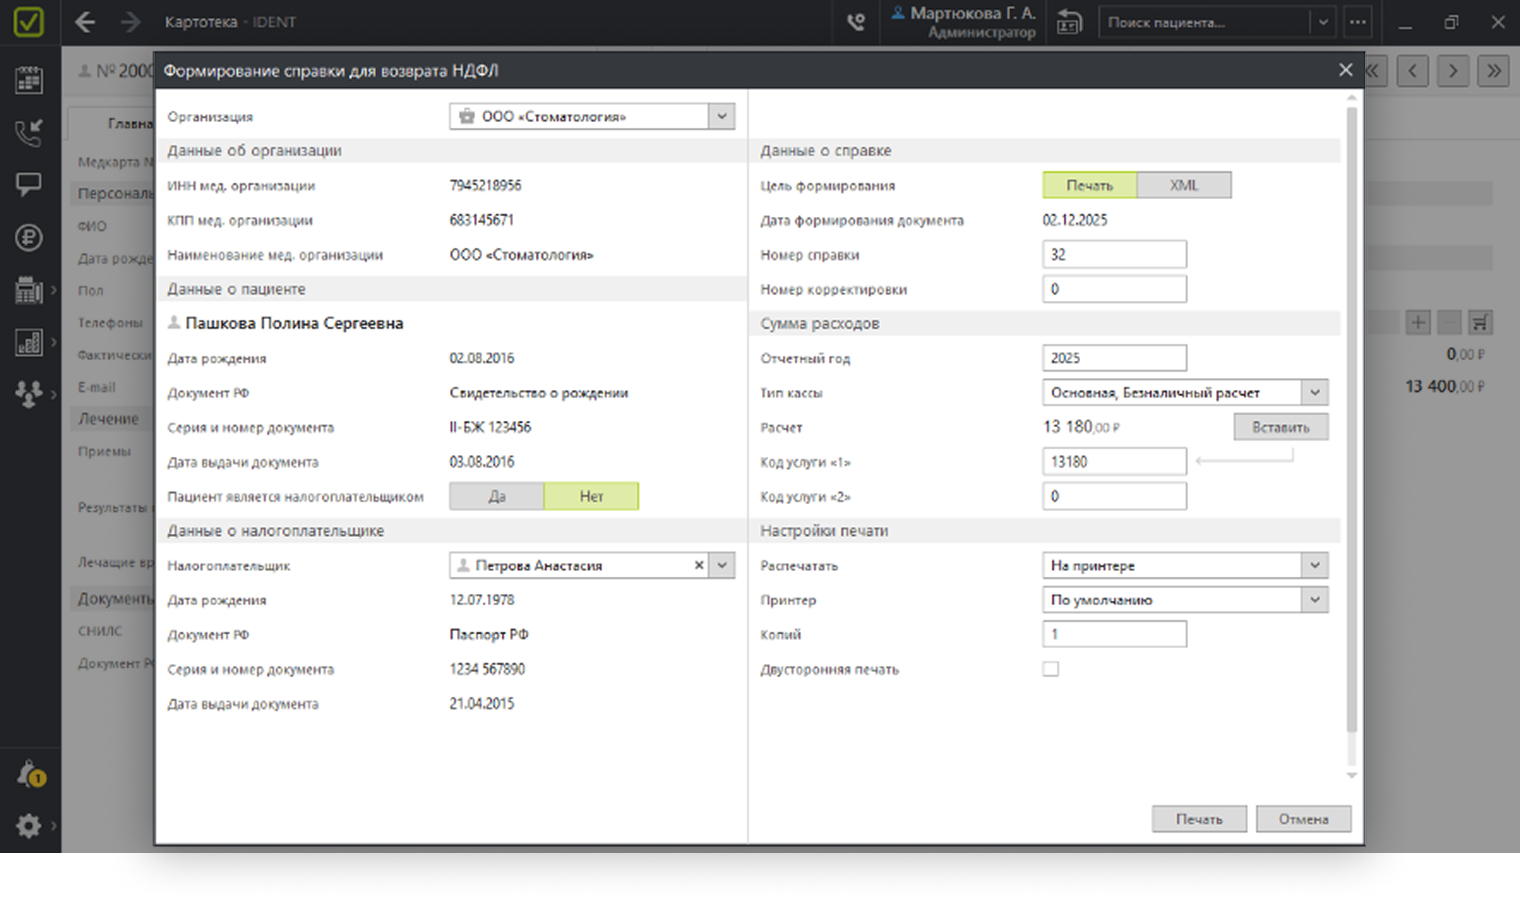Click the dialog's vertical scrollbar

[x=1351, y=420]
